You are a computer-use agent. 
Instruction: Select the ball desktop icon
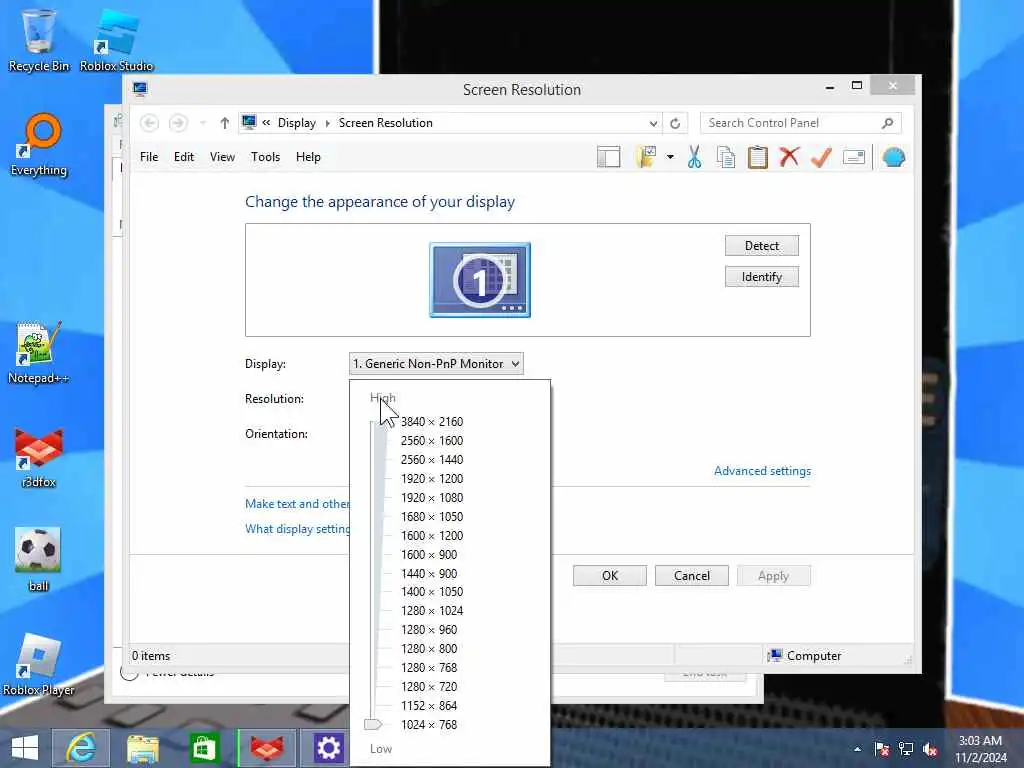click(39, 559)
